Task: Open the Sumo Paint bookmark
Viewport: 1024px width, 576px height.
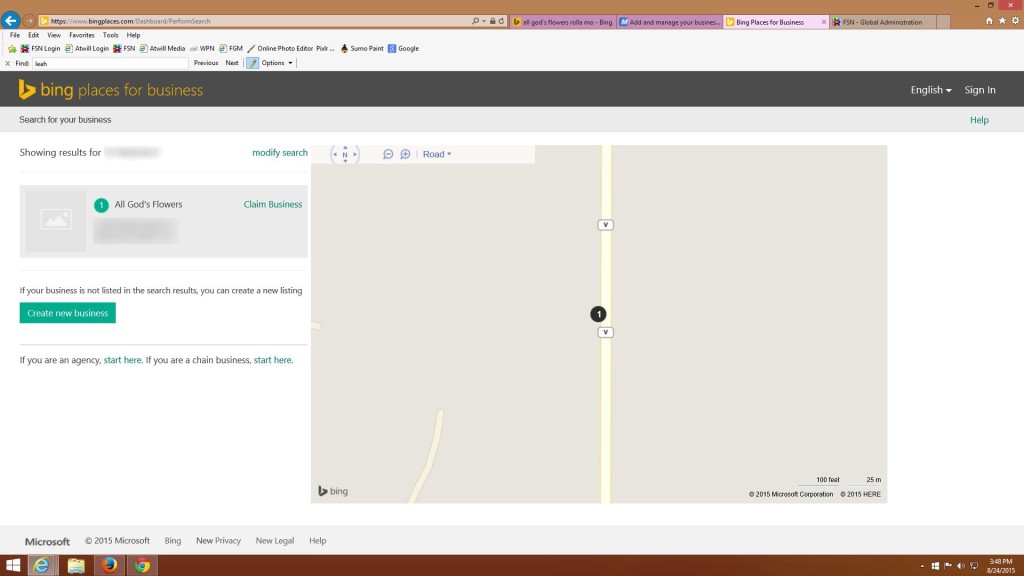Action: [x=362, y=48]
